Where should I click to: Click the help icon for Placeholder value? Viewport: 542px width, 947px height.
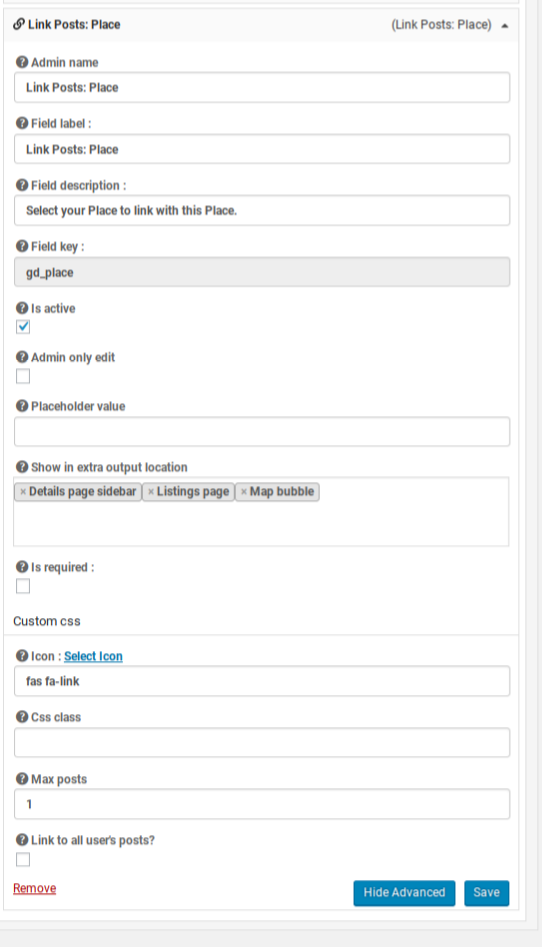(22, 406)
